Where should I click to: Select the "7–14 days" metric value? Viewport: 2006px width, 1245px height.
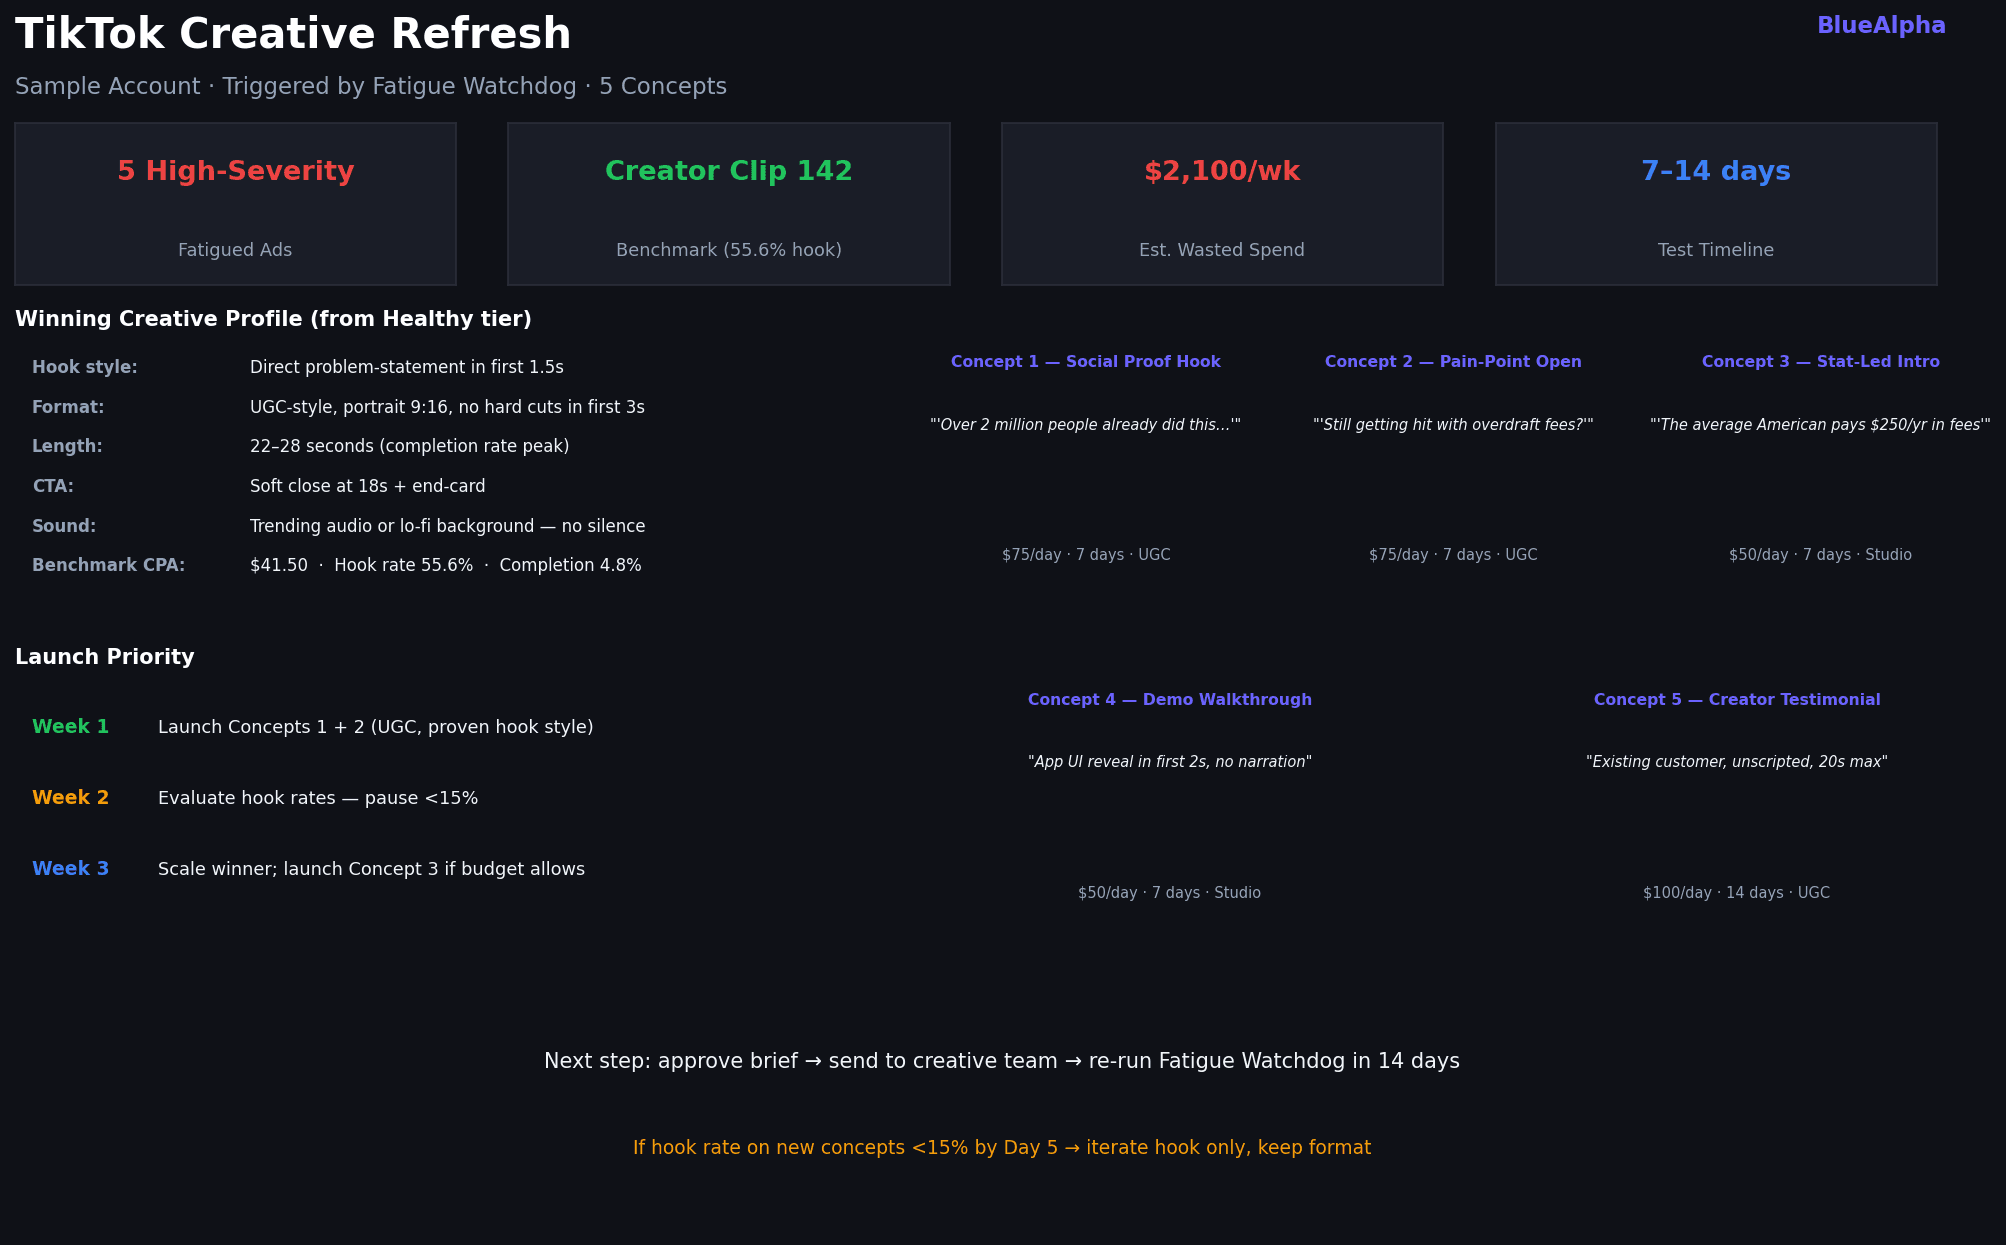(1716, 172)
